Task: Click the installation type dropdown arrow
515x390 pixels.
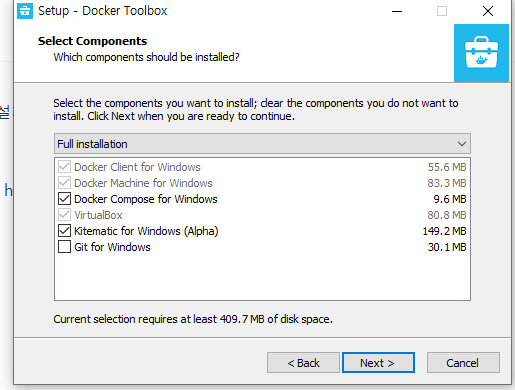Action: click(462, 144)
